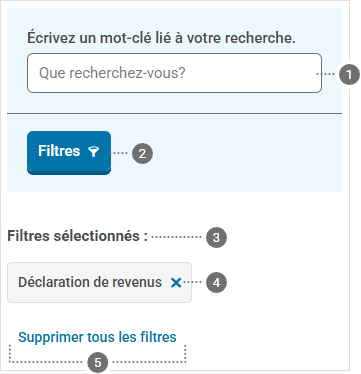Image resolution: width=361 pixels, height=374 pixels.
Task: Click the Supprimer tous les filtres link
Action: [97, 337]
